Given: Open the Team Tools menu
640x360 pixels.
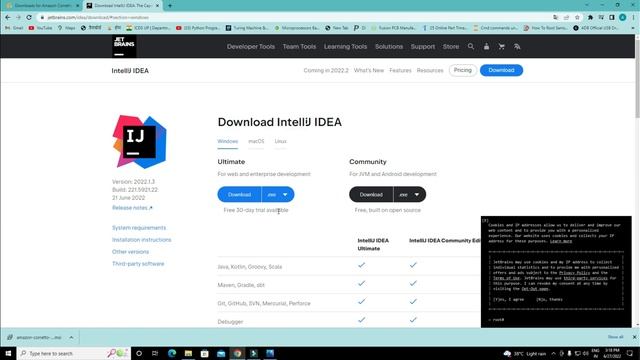Looking at the screenshot, I should coord(299,47).
